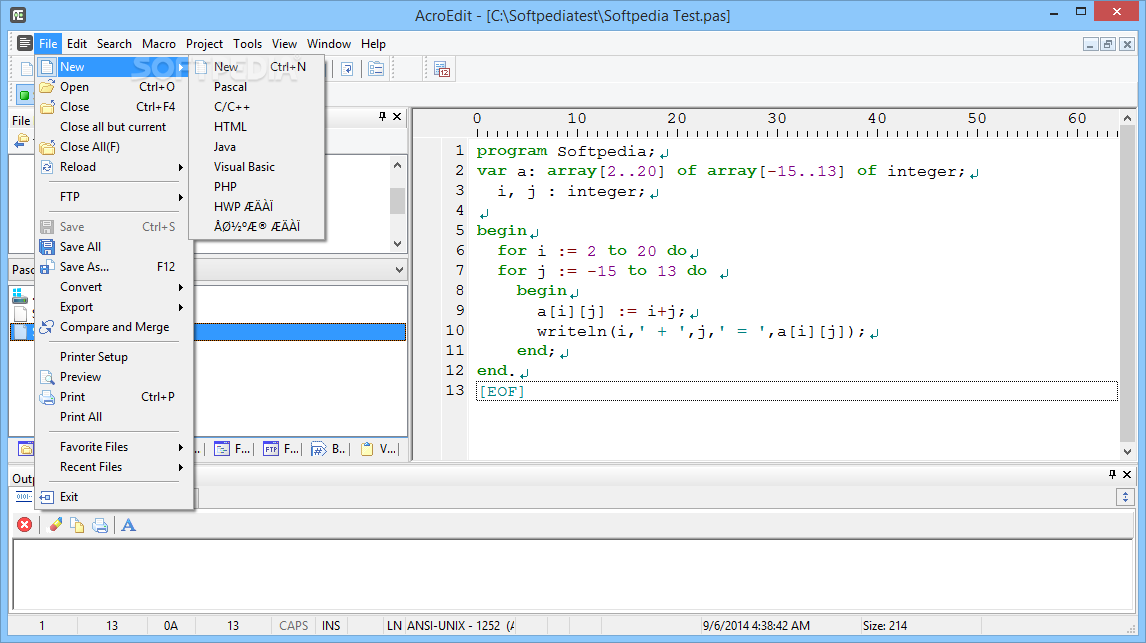Expand the Favorite Files submenu
Screen dimensions: 1146x643
(114, 446)
